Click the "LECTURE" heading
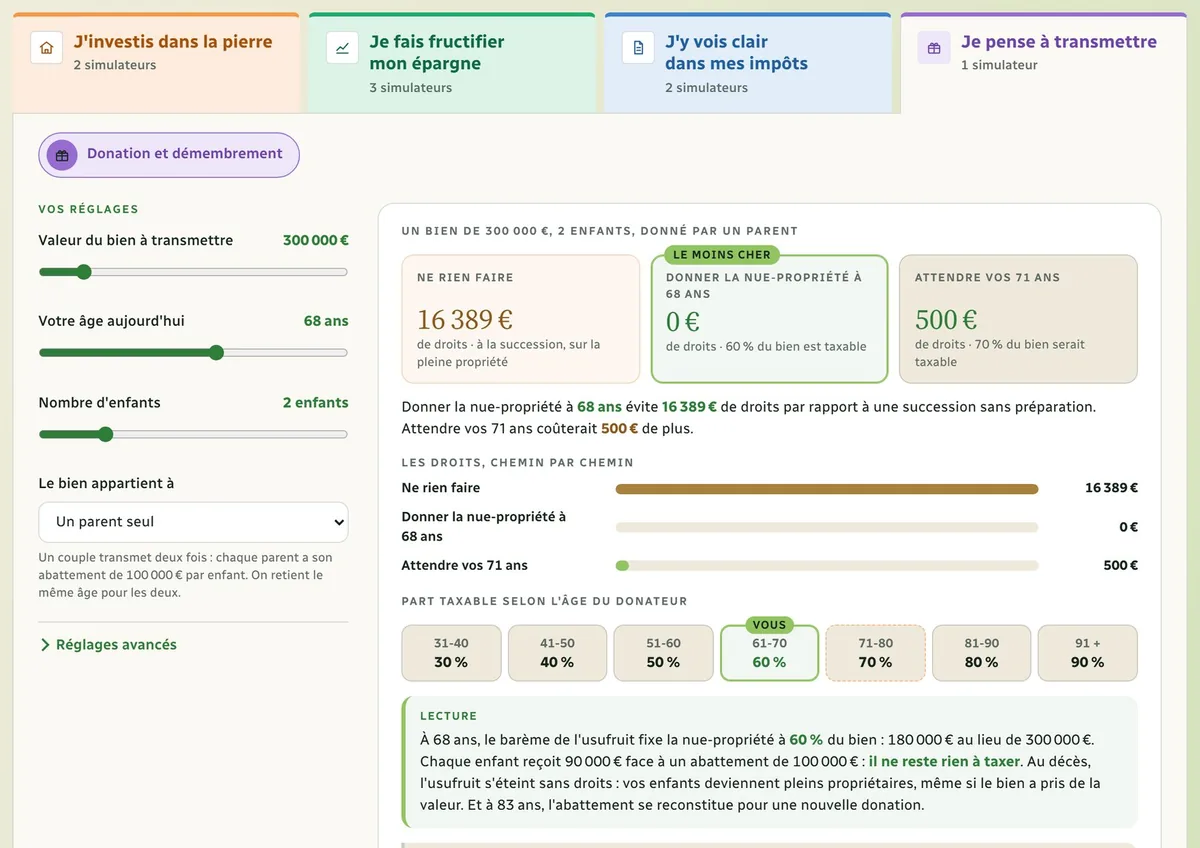The height and width of the screenshot is (848, 1200). [x=448, y=716]
